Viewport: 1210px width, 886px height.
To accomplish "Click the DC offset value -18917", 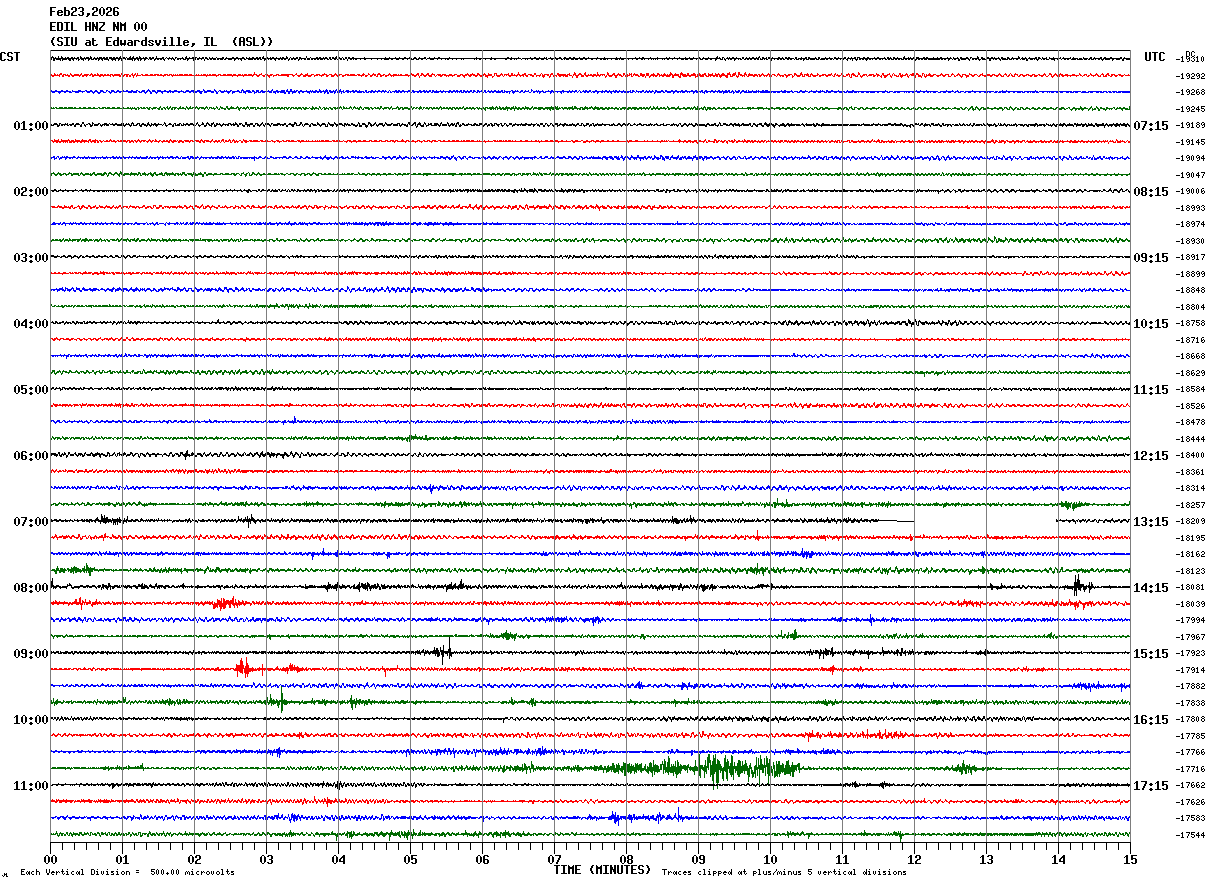I will 1191,258.
